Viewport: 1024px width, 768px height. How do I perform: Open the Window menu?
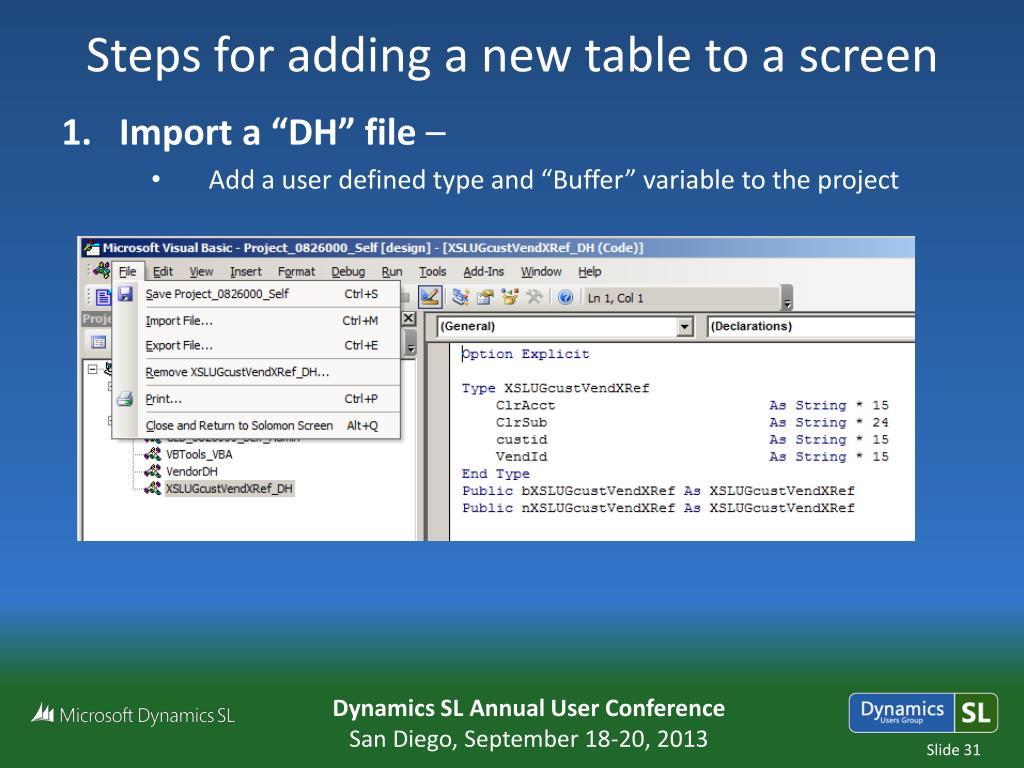541,272
